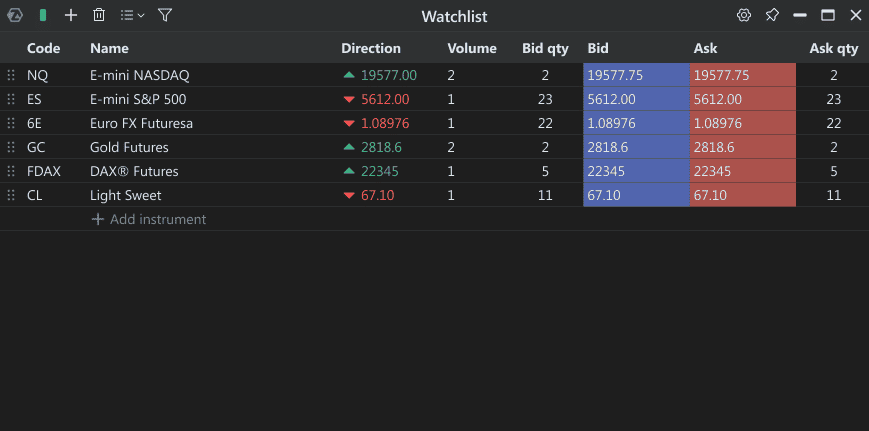
Task: Toggle the green link indicator
Action: [x=43, y=15]
